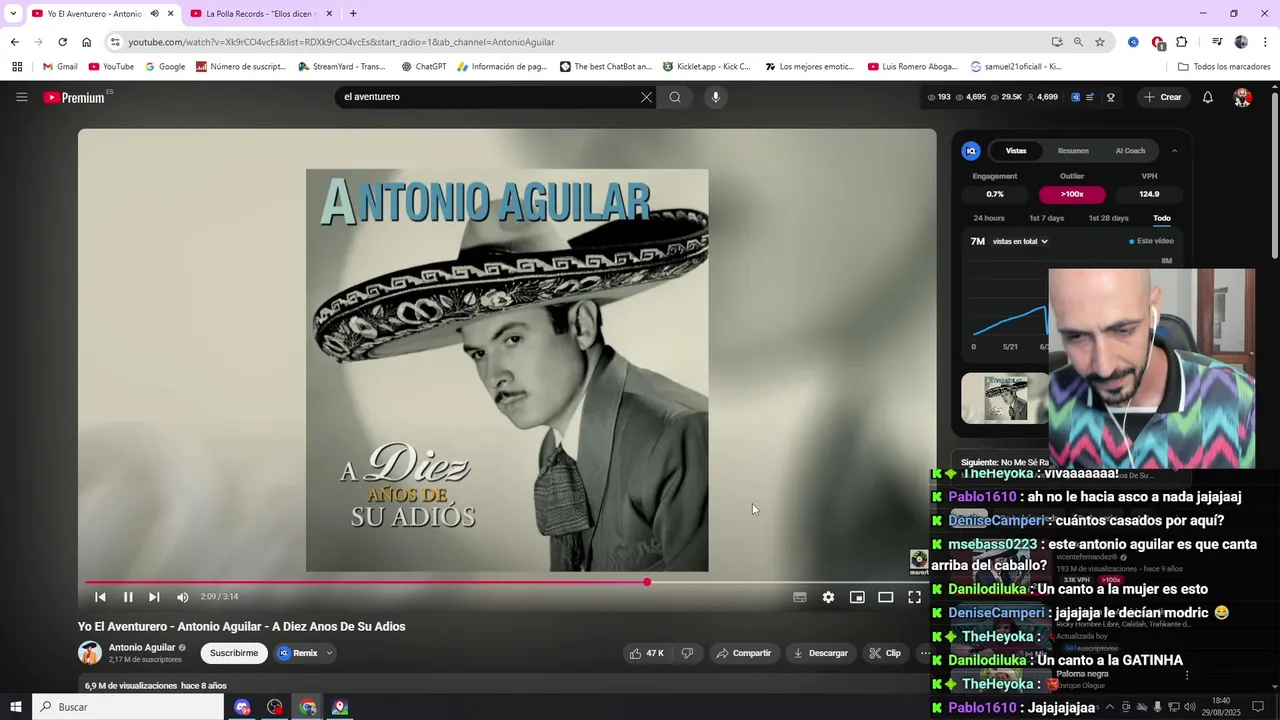The image size is (1280, 720).
Task: Go to YouTube Premium home logo
Action: point(74,97)
